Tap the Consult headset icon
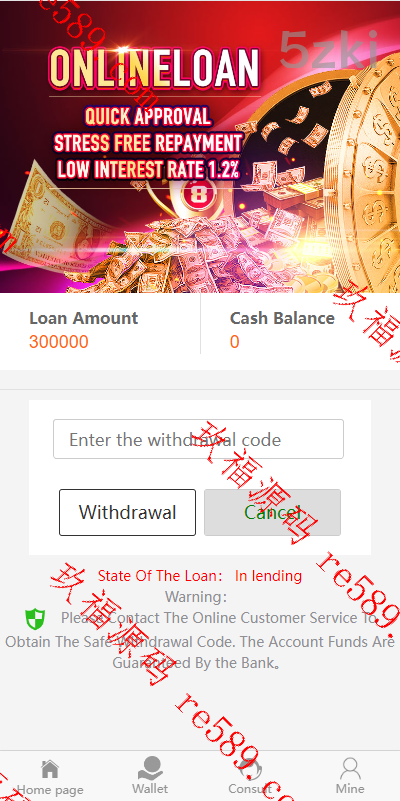 250,768
